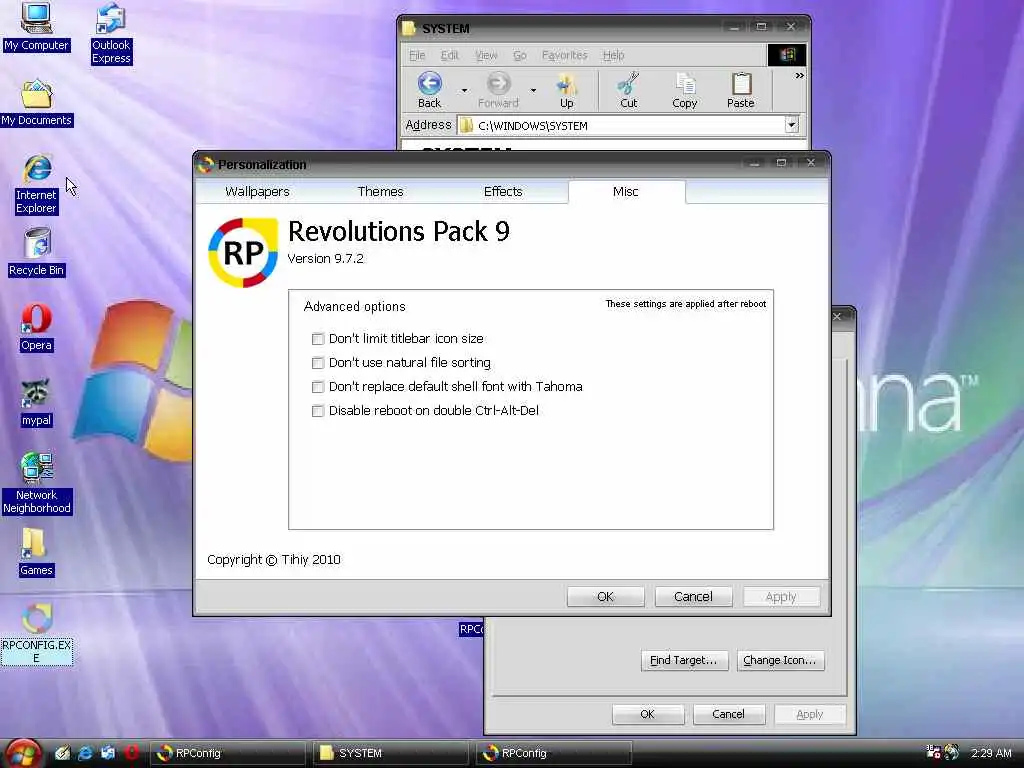The width and height of the screenshot is (1024, 768).
Task: Expand the Forward button history arrow
Action: point(534,90)
